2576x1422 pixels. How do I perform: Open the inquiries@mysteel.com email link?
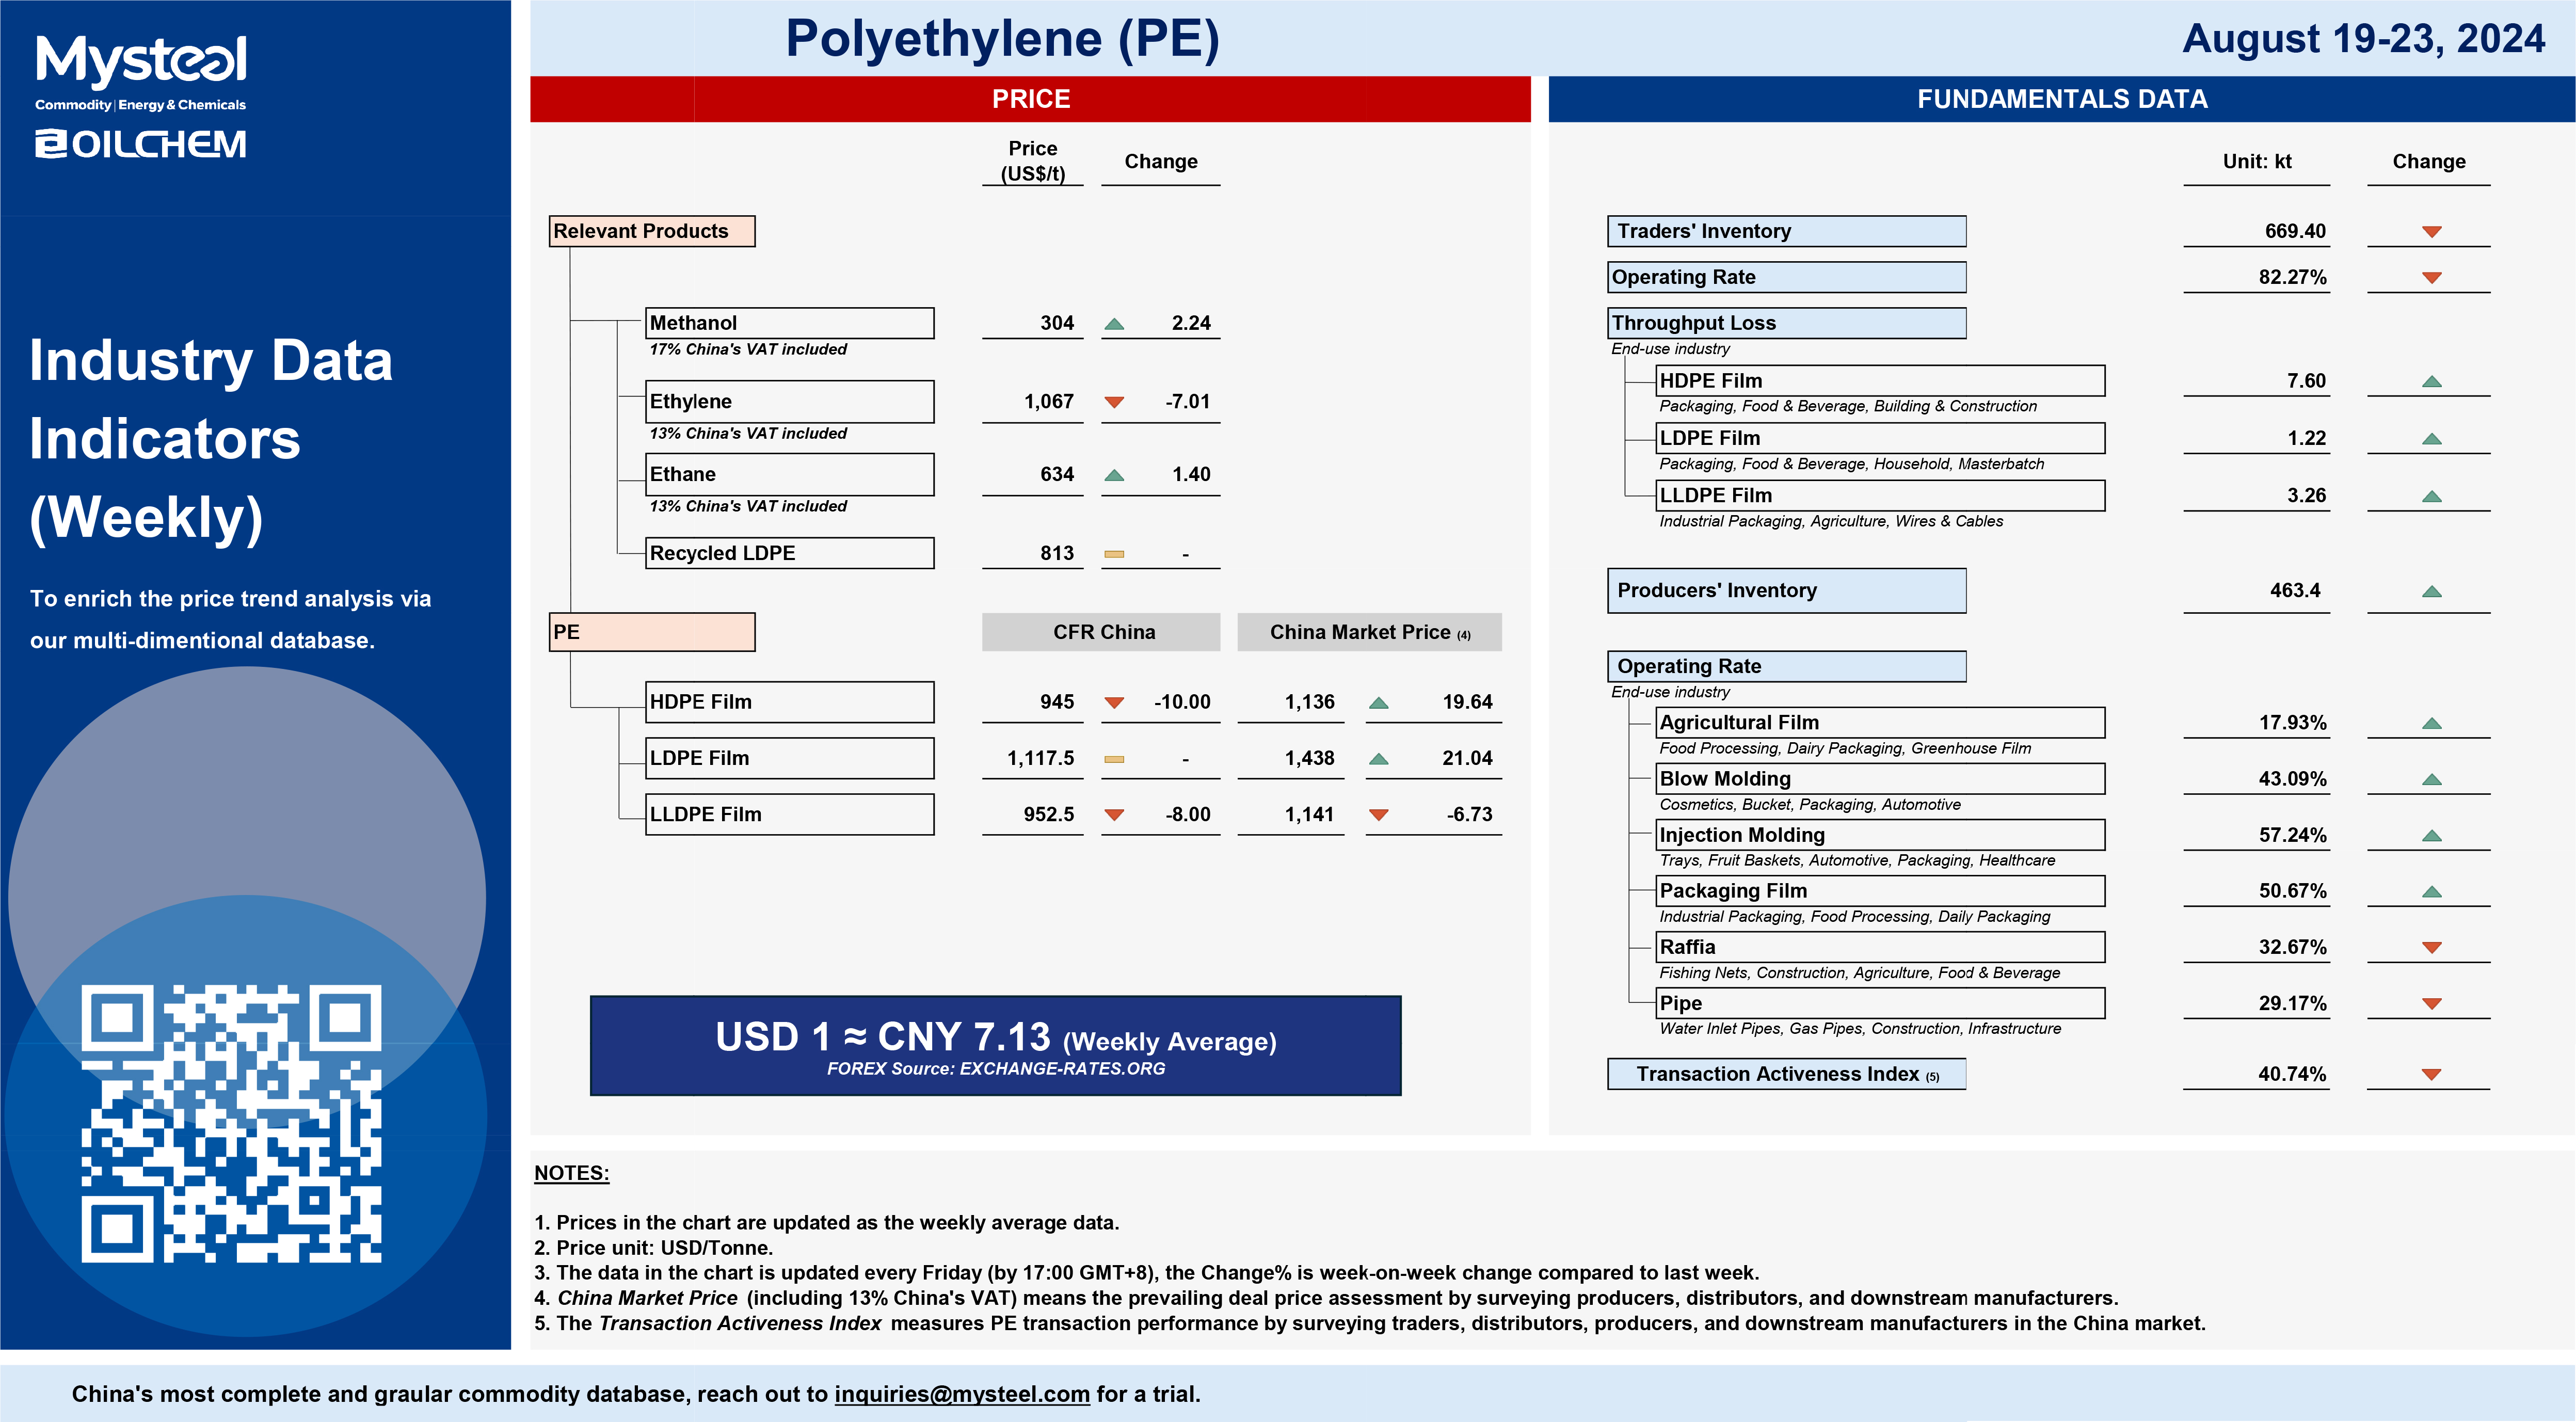click(x=962, y=1394)
